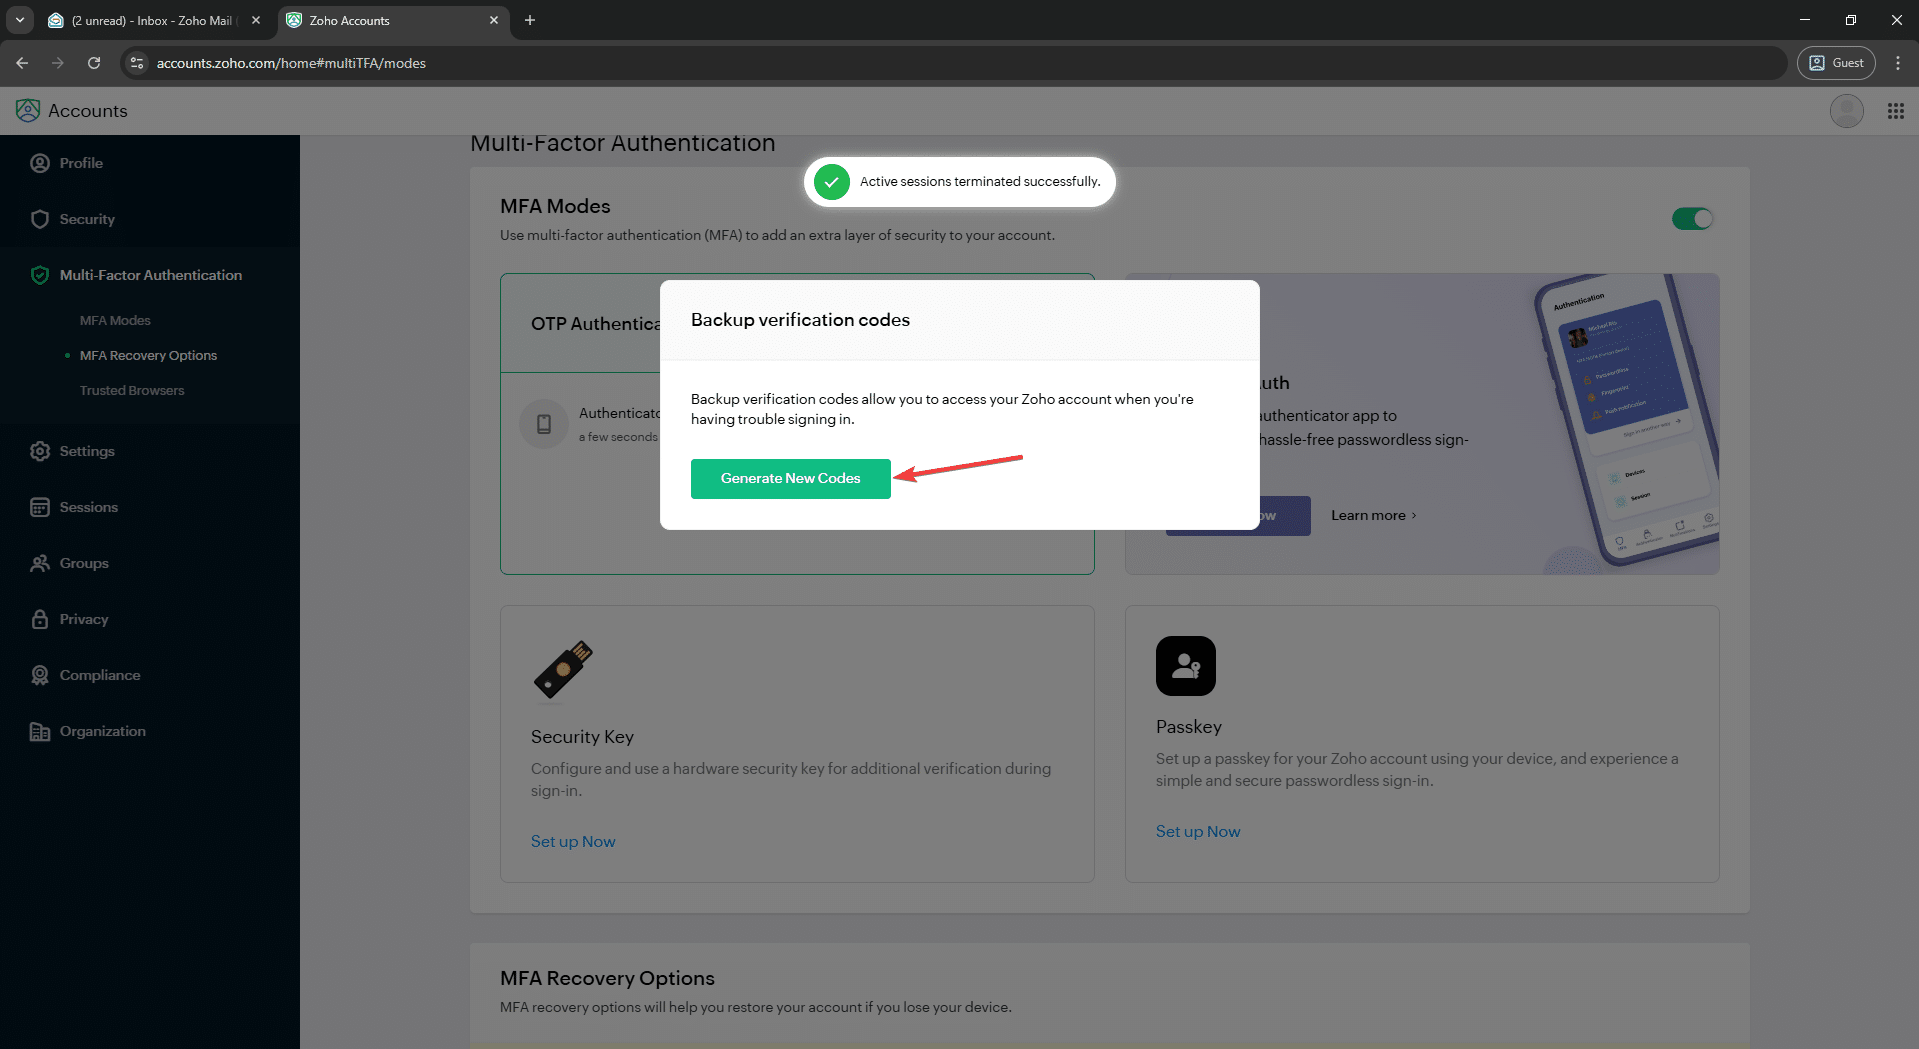This screenshot has height=1049, width=1919.
Task: Open the Security shield icon
Action: tap(40, 219)
